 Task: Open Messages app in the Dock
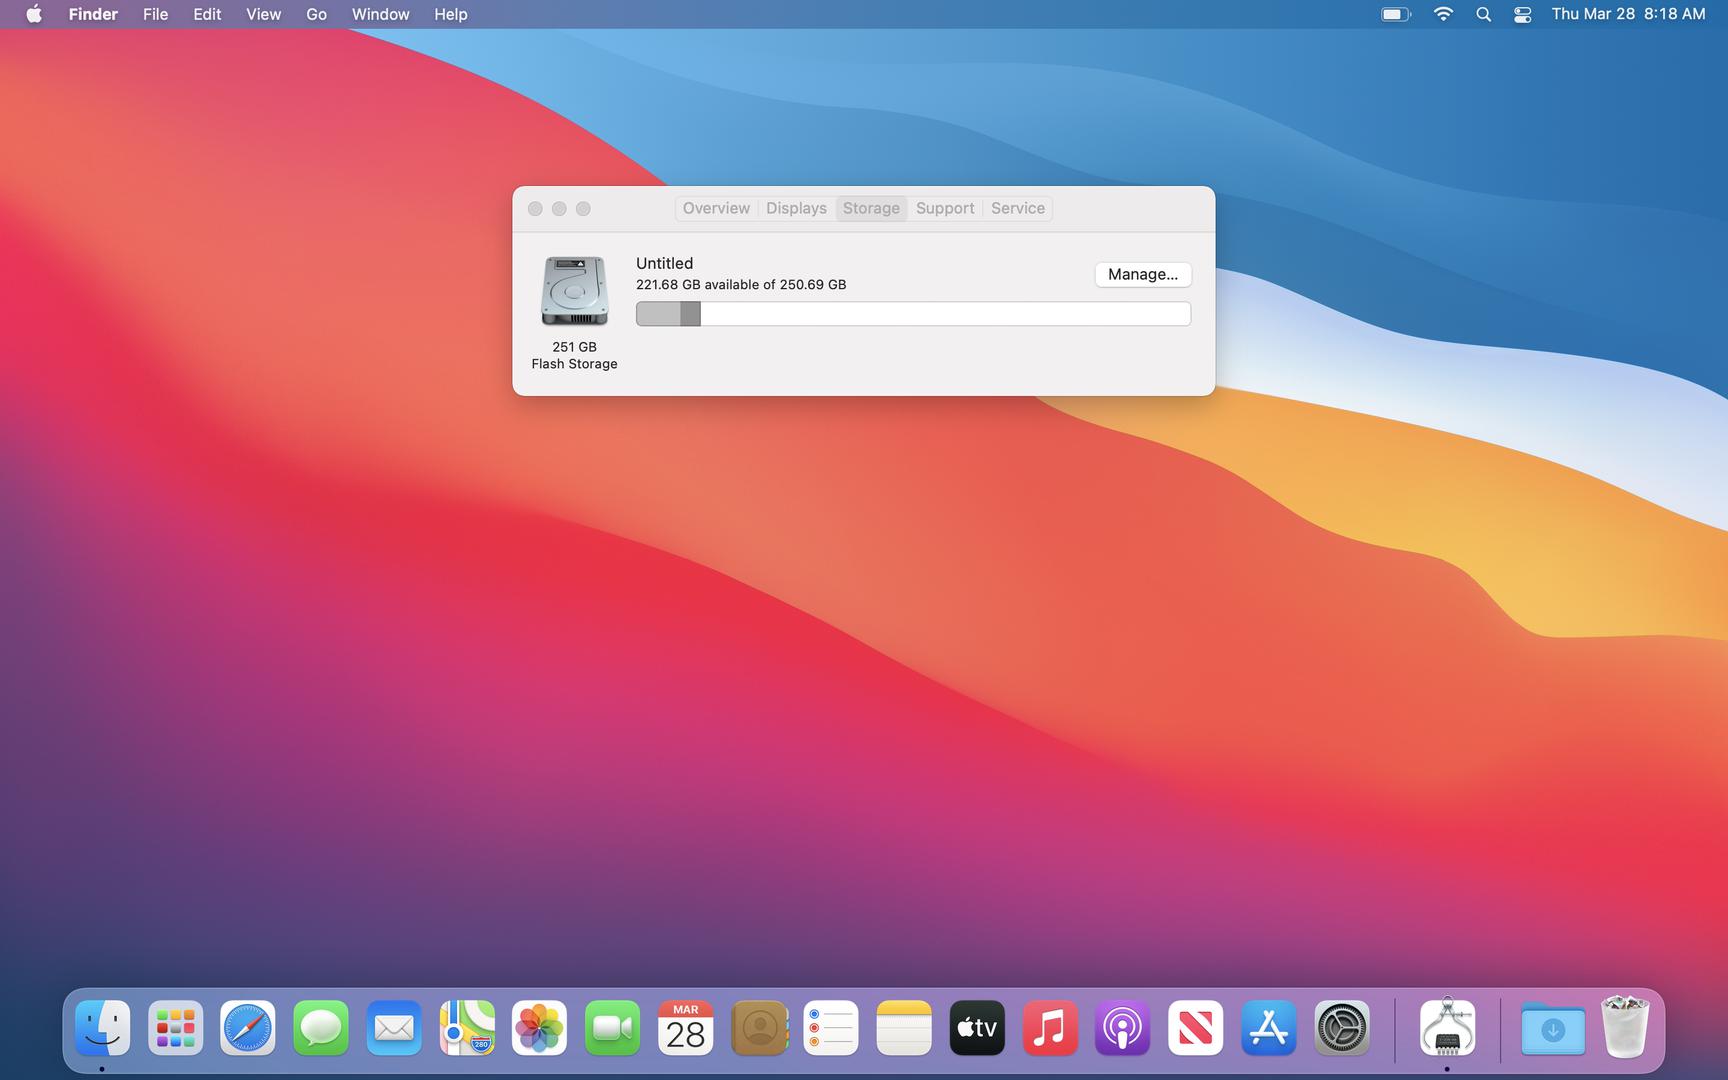pyautogui.click(x=321, y=1028)
